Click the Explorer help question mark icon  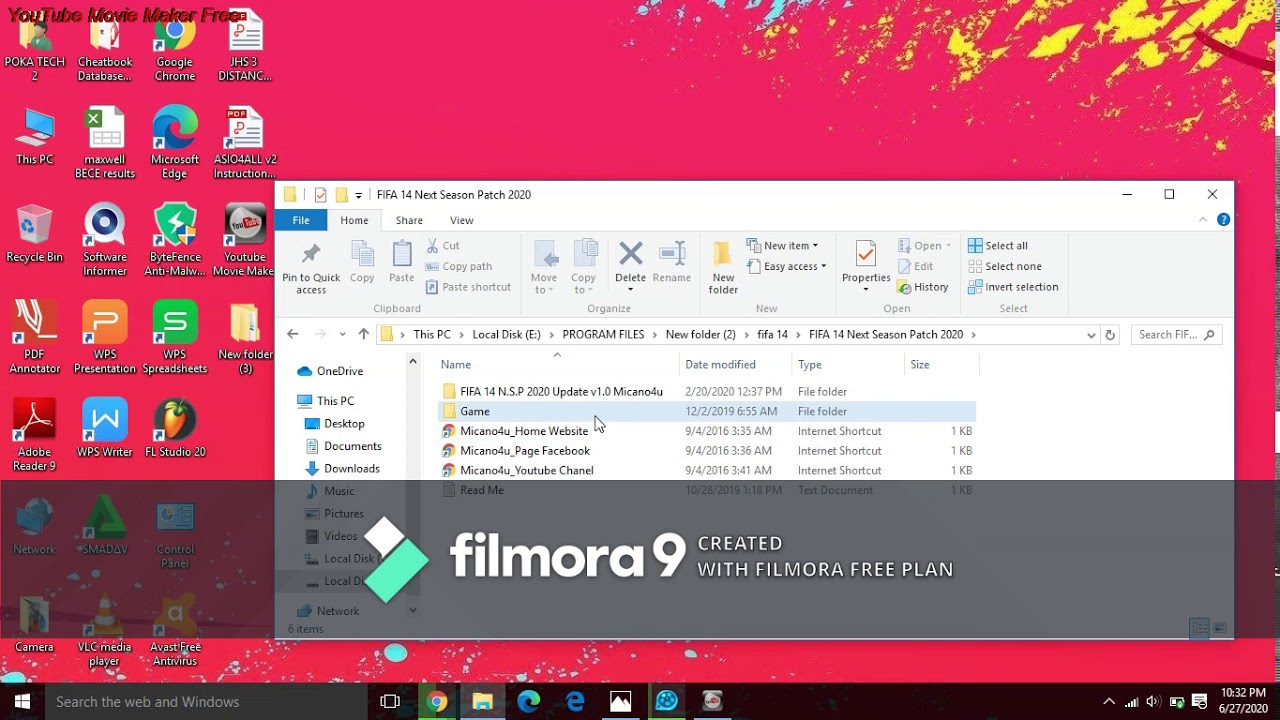click(1223, 220)
